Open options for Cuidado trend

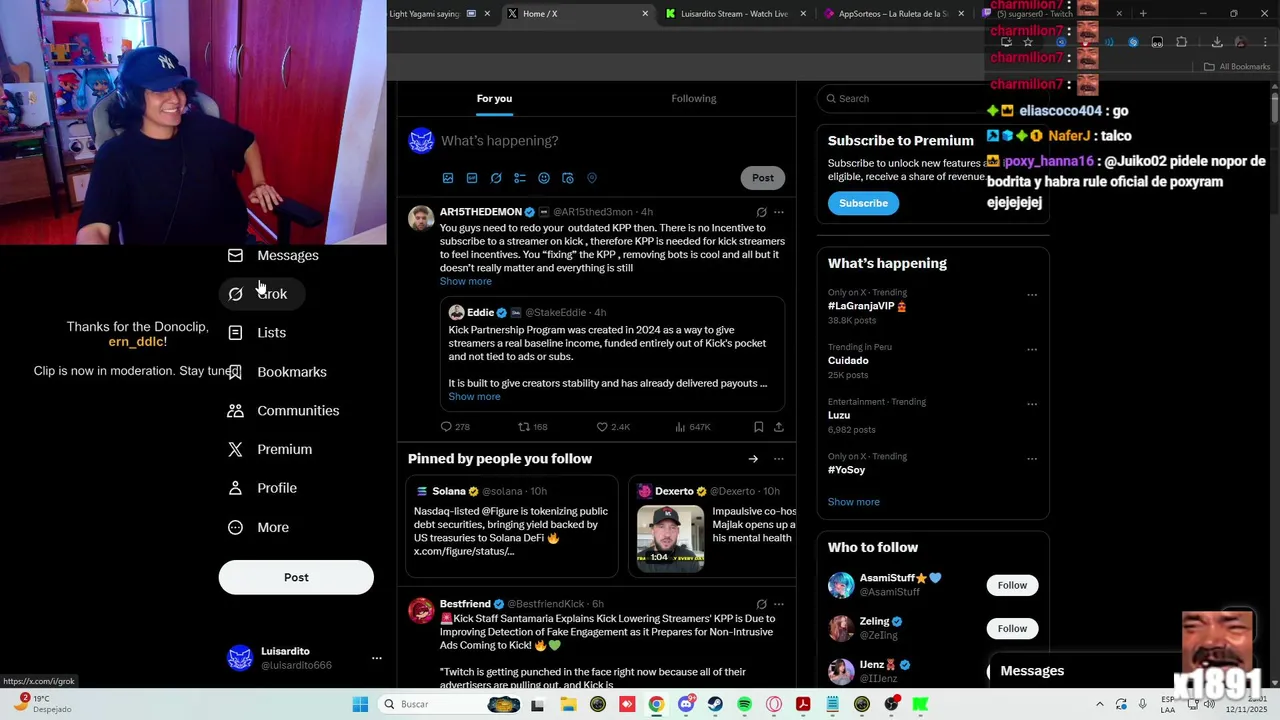[1032, 350]
